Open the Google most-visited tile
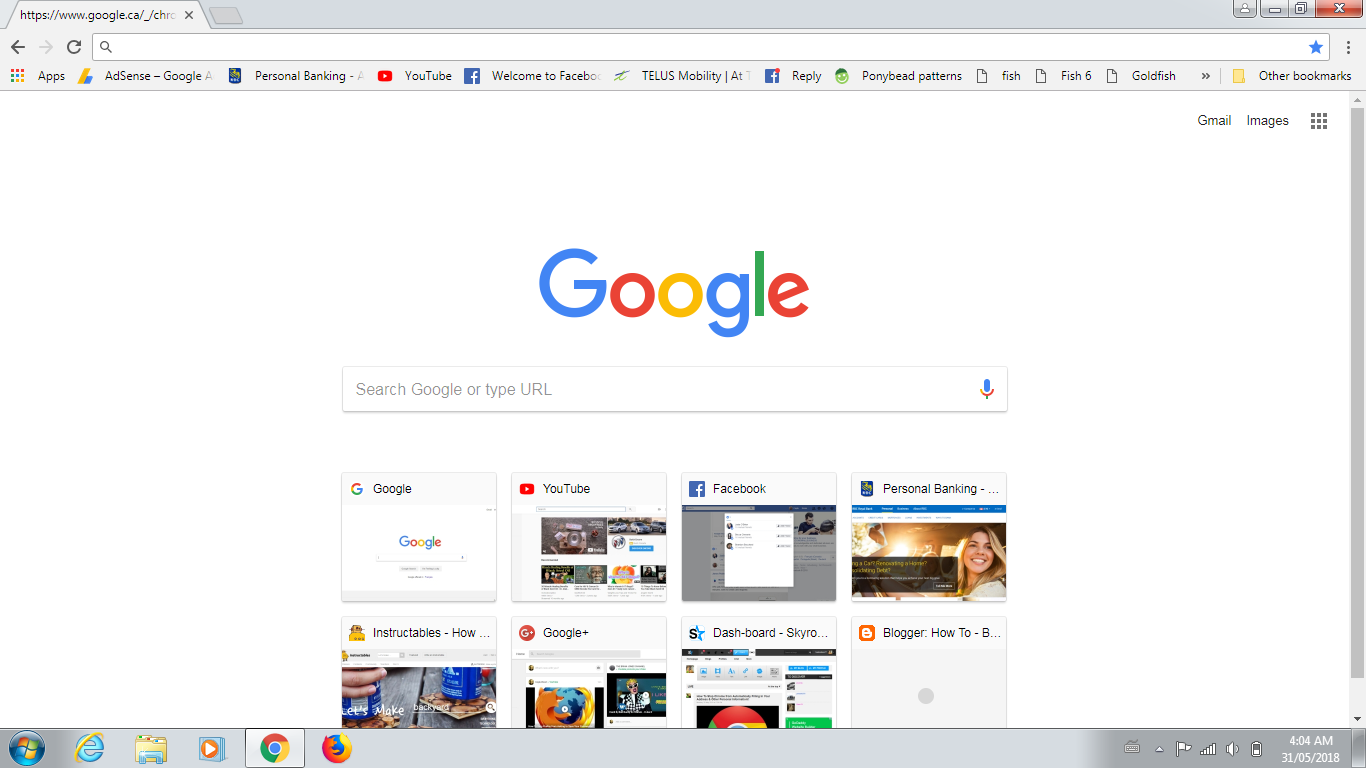1366x768 pixels. click(419, 537)
